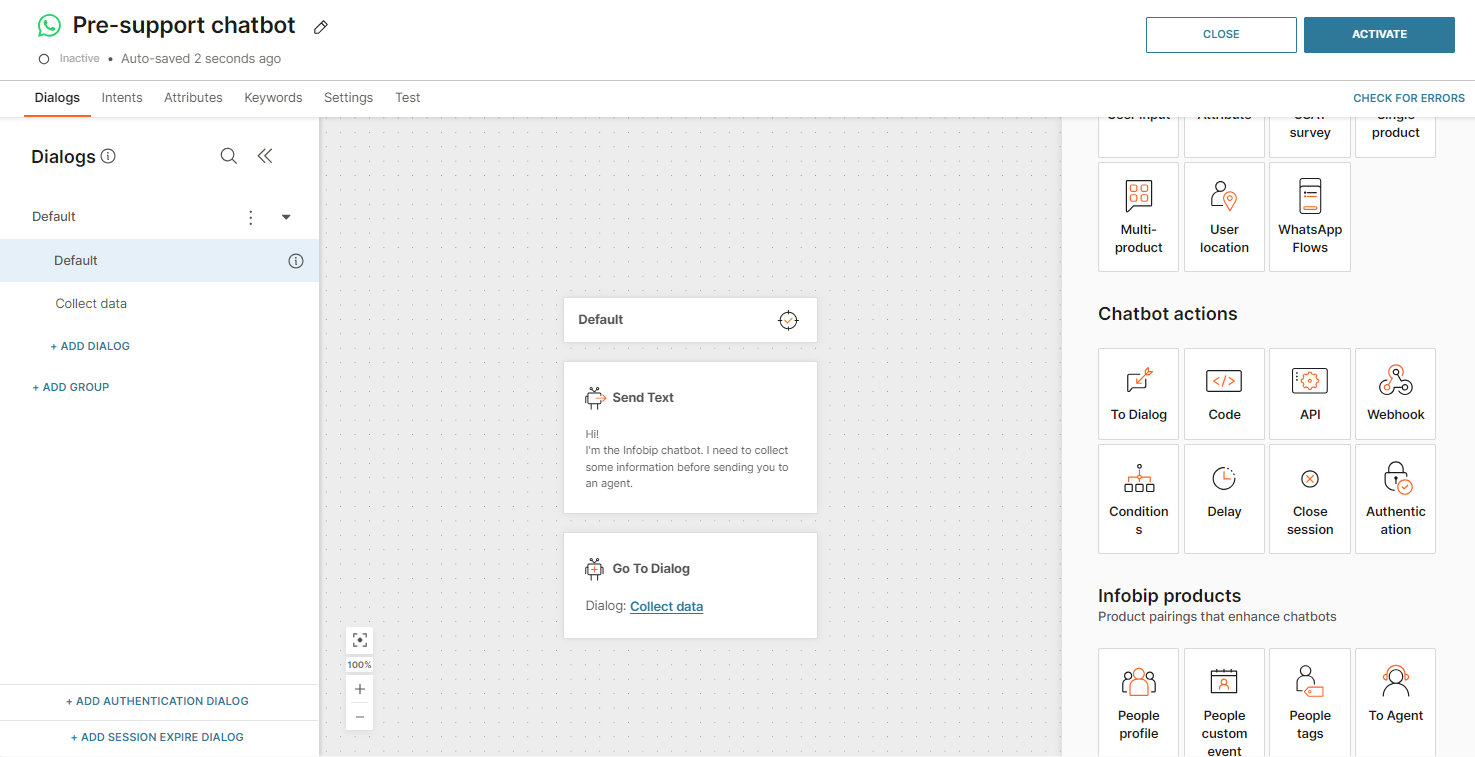
Task: Click Check for Errors
Action: (x=1408, y=98)
